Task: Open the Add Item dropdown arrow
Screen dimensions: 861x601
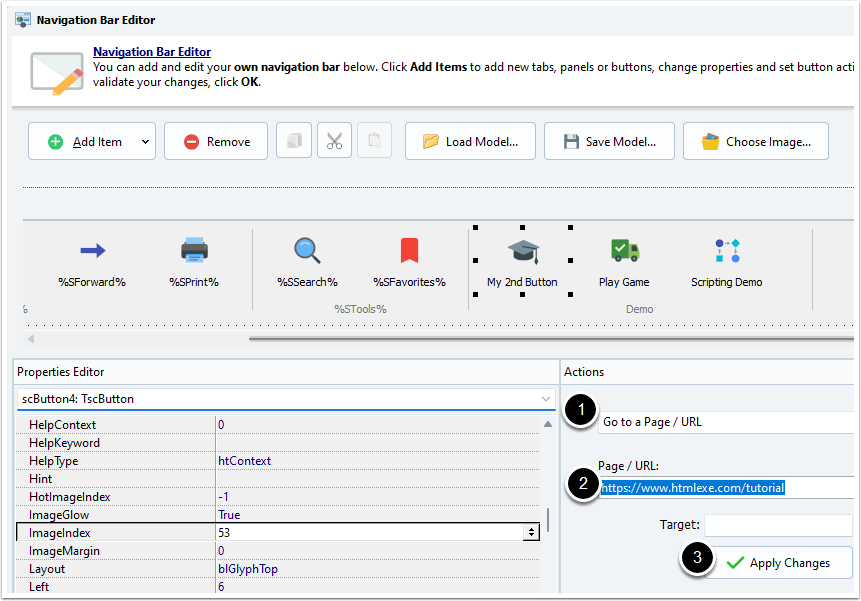Action: (x=145, y=142)
